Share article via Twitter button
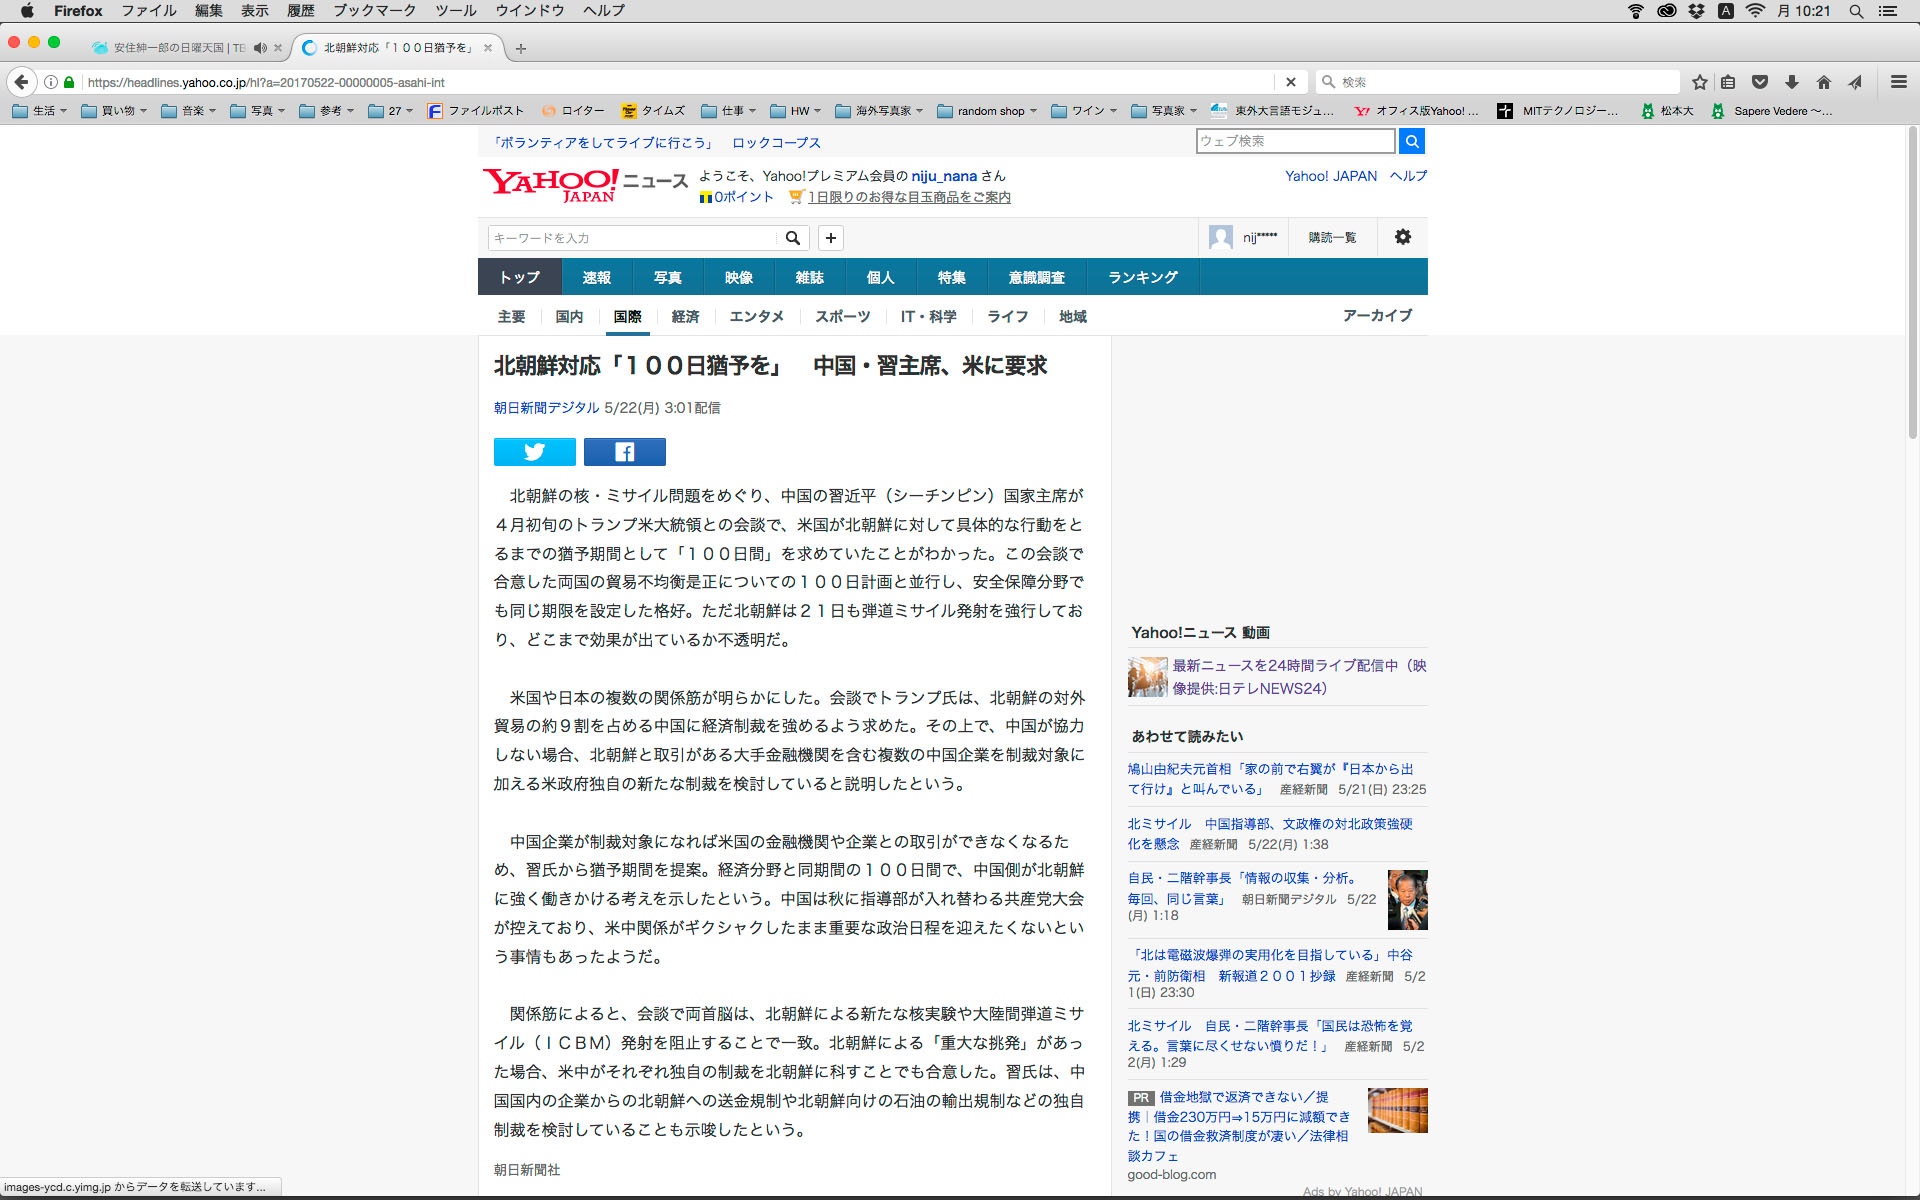Viewport: 1920px width, 1200px height. coord(534,452)
